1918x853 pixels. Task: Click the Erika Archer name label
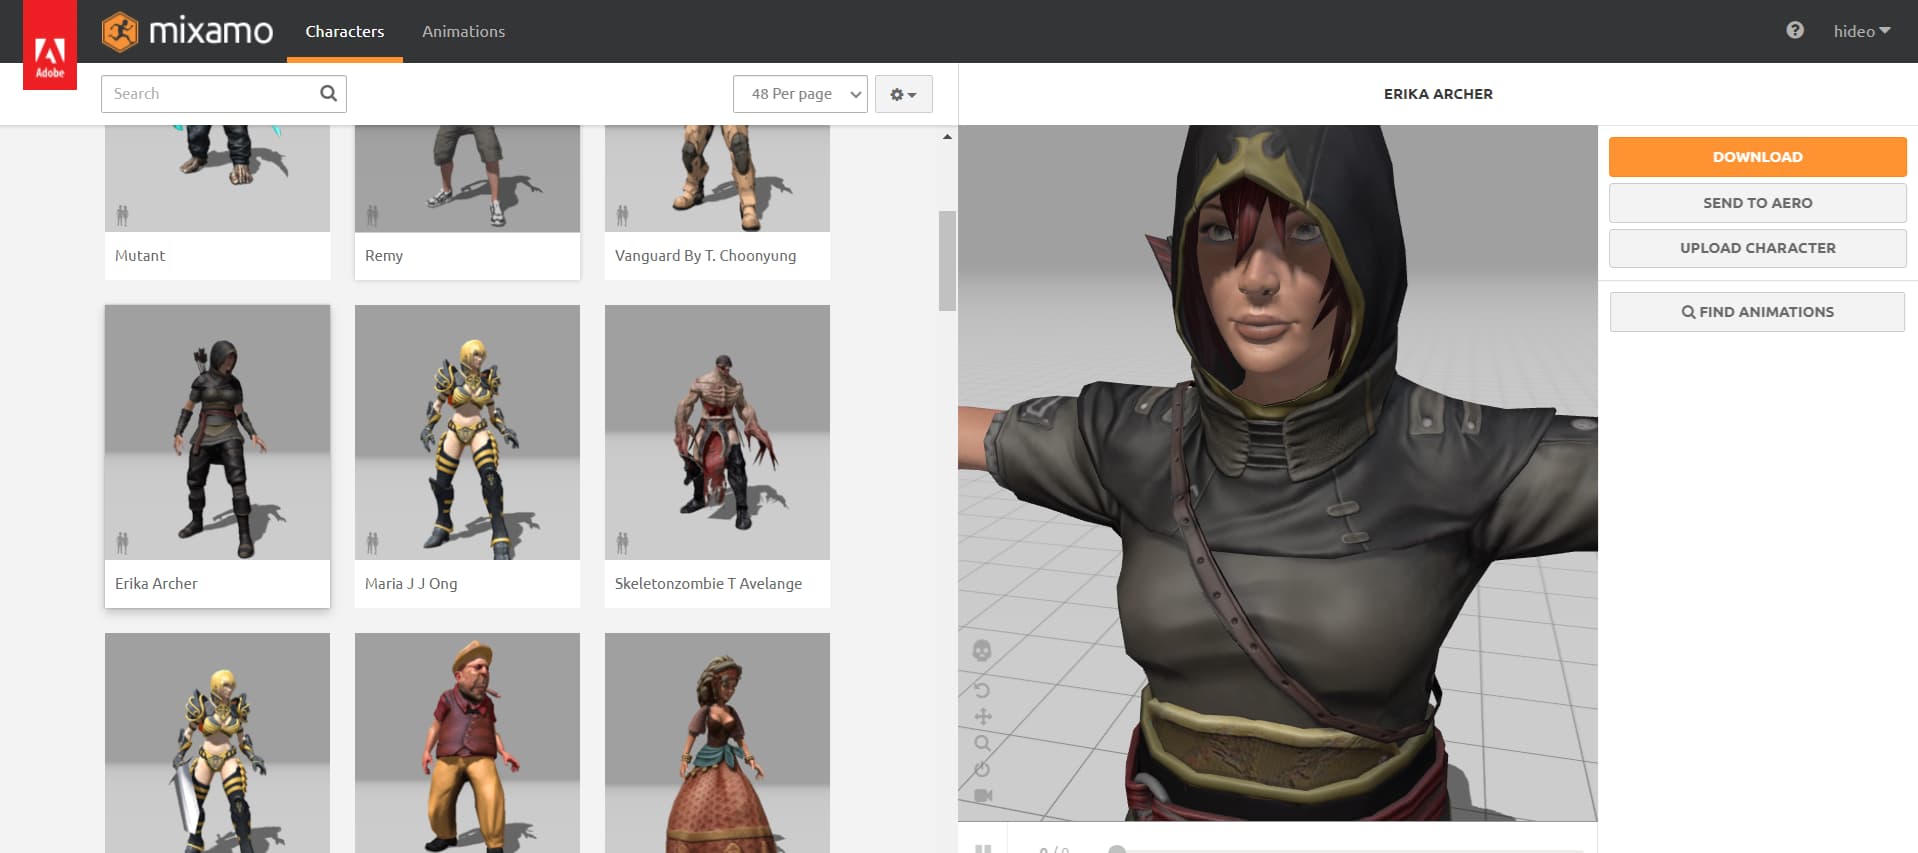[156, 584]
